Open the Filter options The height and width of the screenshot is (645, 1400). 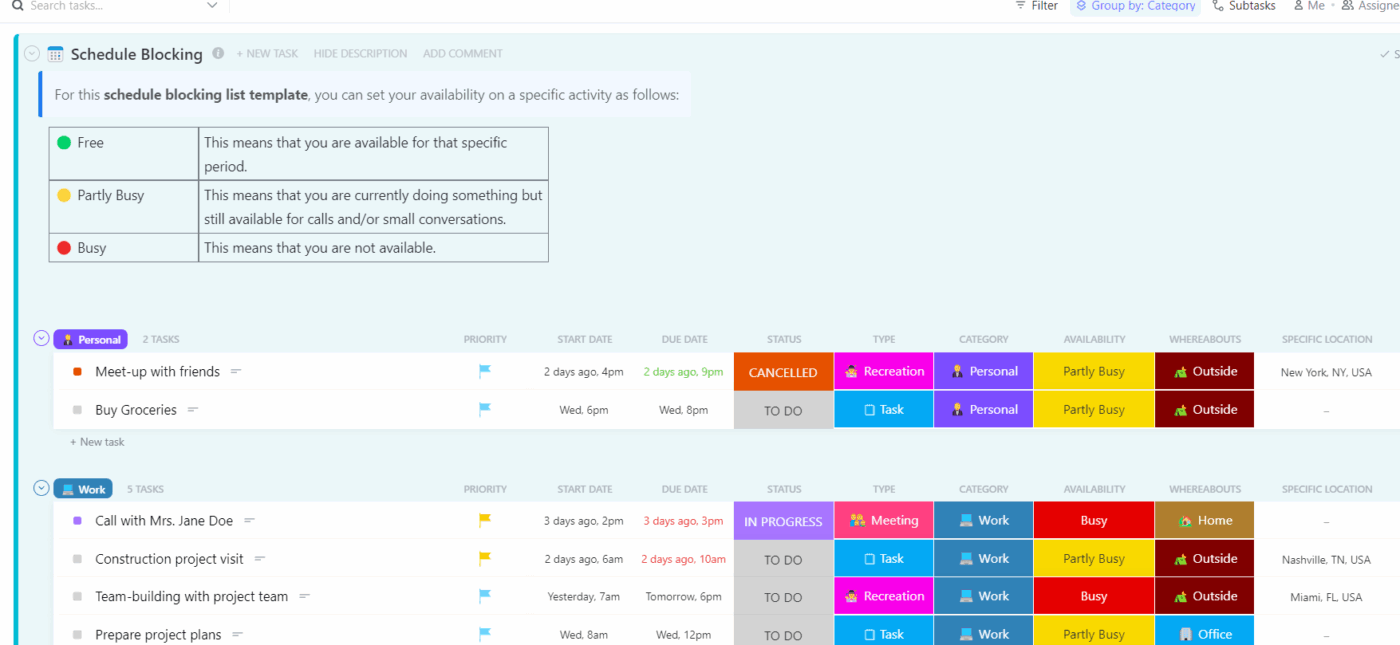coord(1036,6)
